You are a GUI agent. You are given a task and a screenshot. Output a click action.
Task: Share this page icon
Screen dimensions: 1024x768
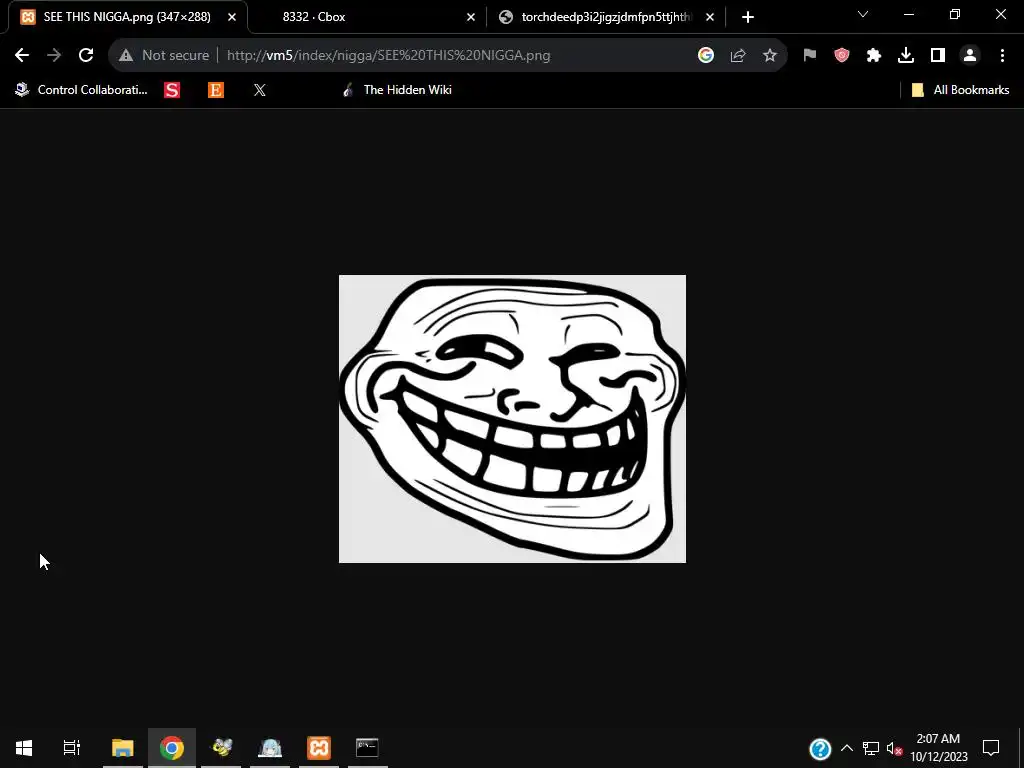click(x=738, y=56)
